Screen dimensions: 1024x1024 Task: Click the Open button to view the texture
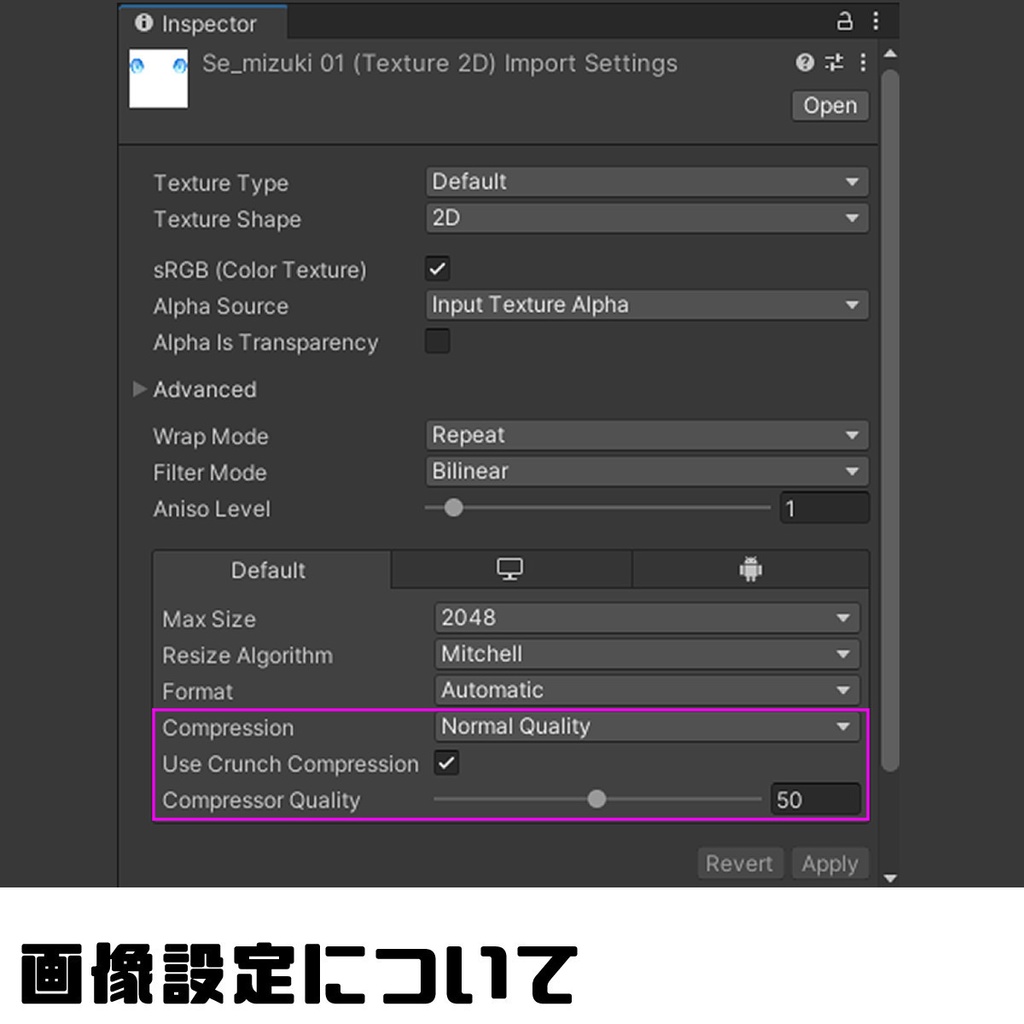pos(829,105)
